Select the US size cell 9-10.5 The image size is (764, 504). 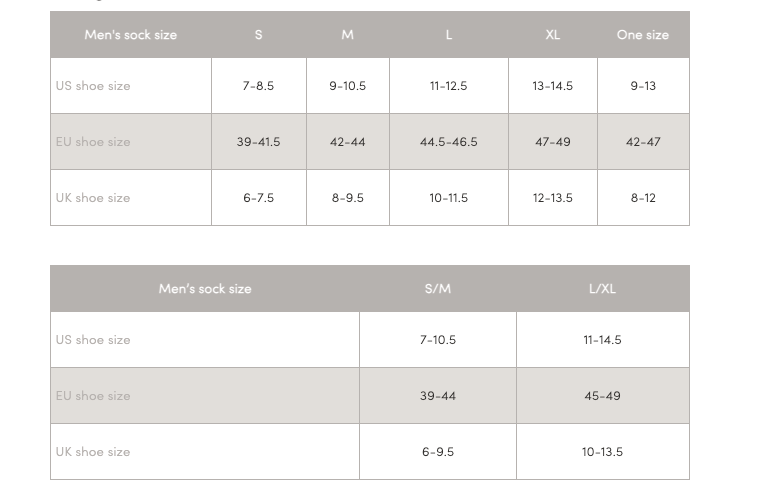[x=348, y=86]
